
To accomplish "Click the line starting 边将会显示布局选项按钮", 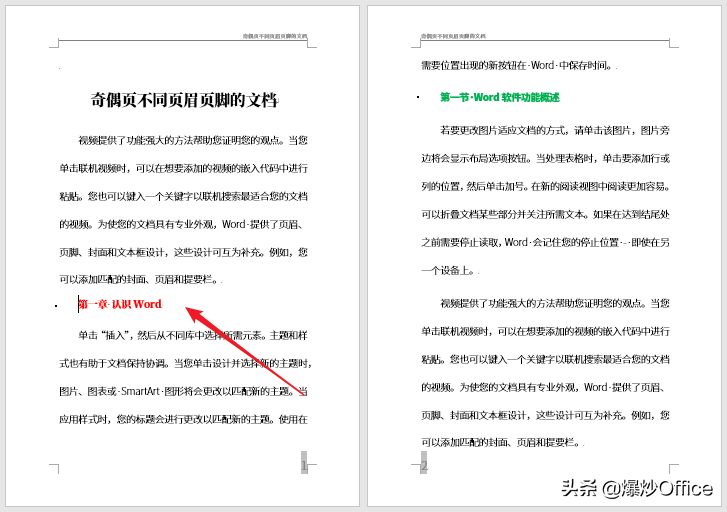I will coord(545,159).
